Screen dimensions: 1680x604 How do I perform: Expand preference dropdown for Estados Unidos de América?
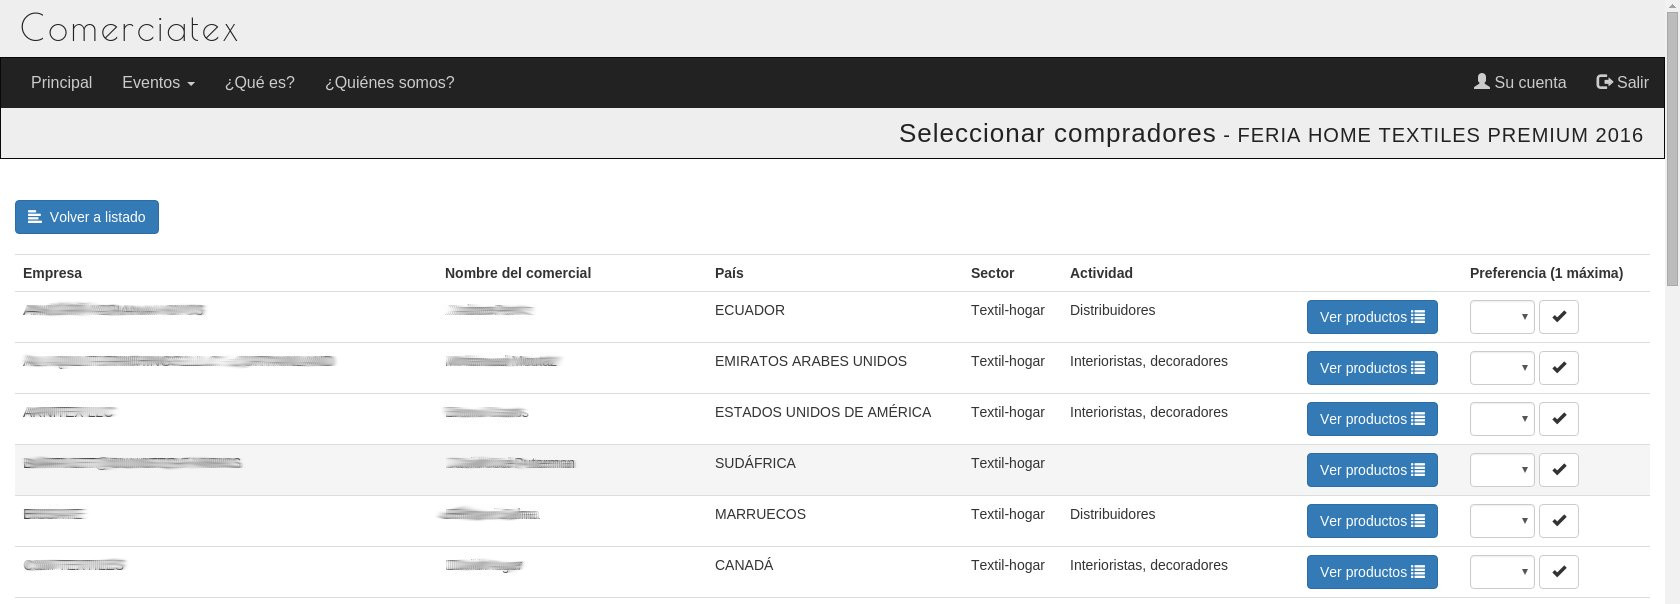(1502, 419)
